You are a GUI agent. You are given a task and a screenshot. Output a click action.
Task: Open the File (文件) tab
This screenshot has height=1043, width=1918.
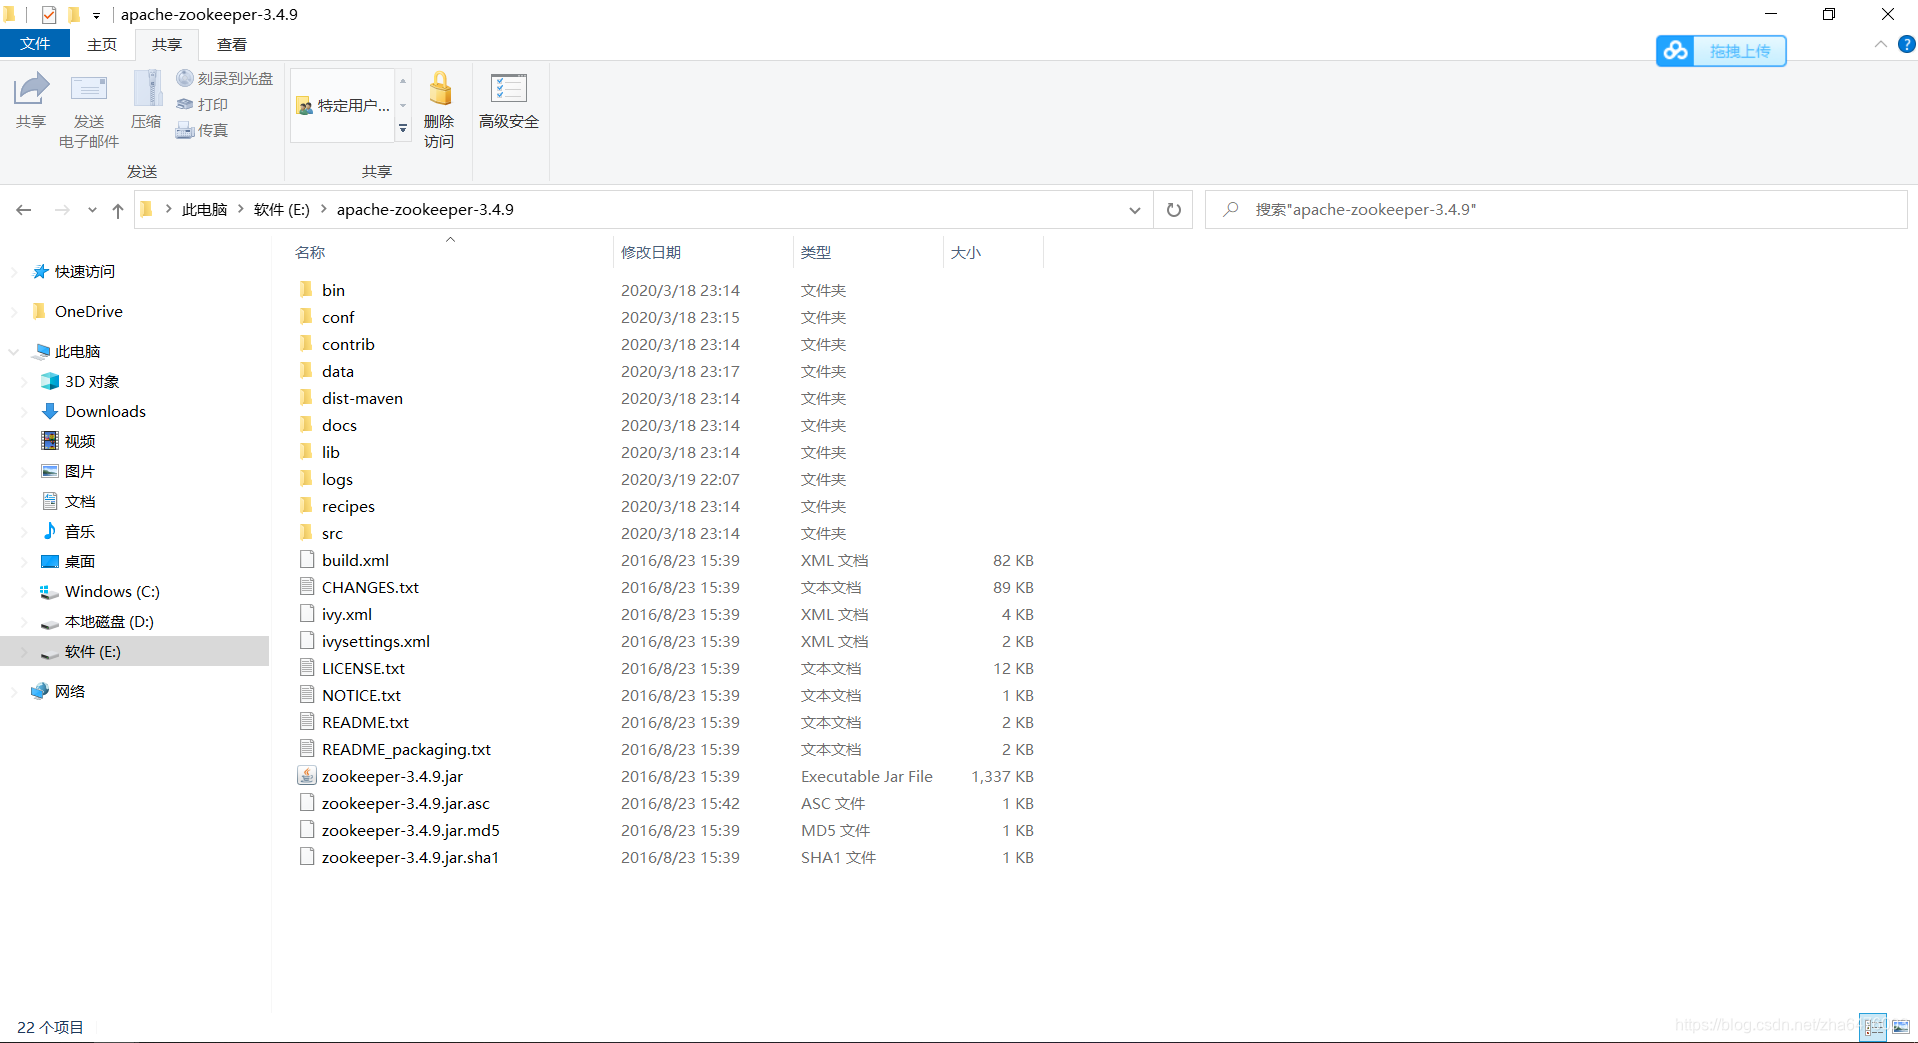35,44
